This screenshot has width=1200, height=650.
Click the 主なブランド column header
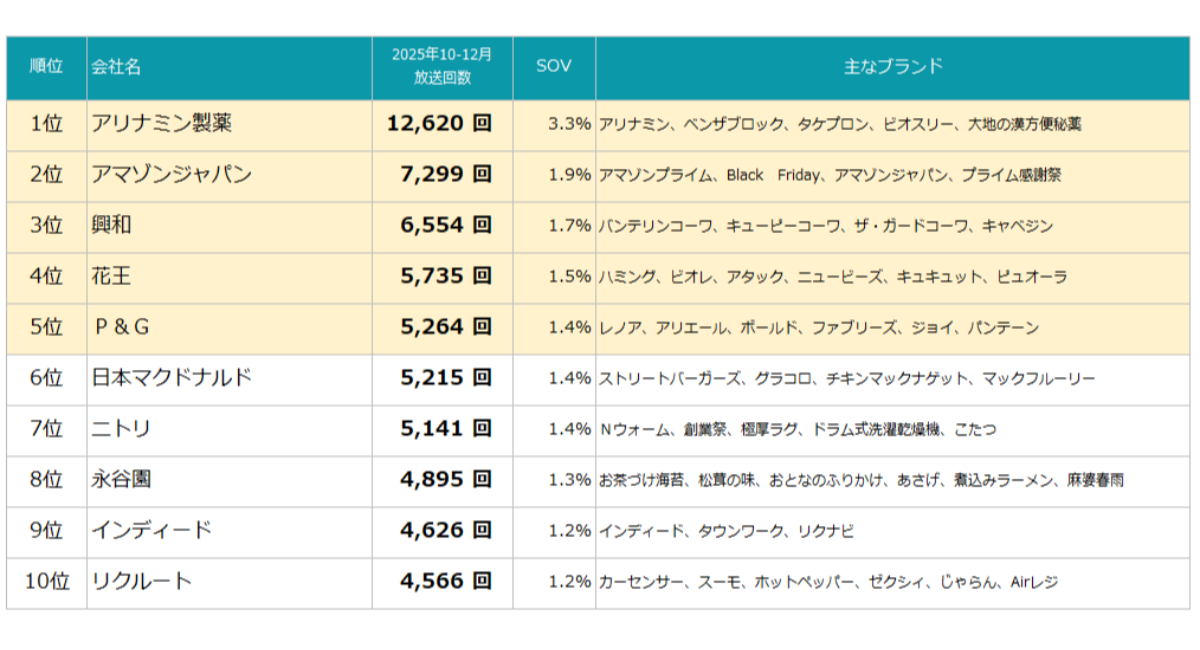894,67
